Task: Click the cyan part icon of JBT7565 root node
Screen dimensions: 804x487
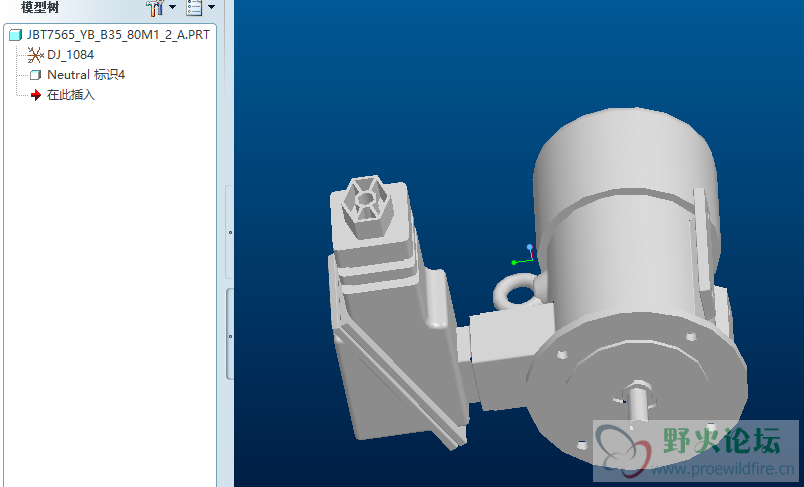Action: coord(15,35)
